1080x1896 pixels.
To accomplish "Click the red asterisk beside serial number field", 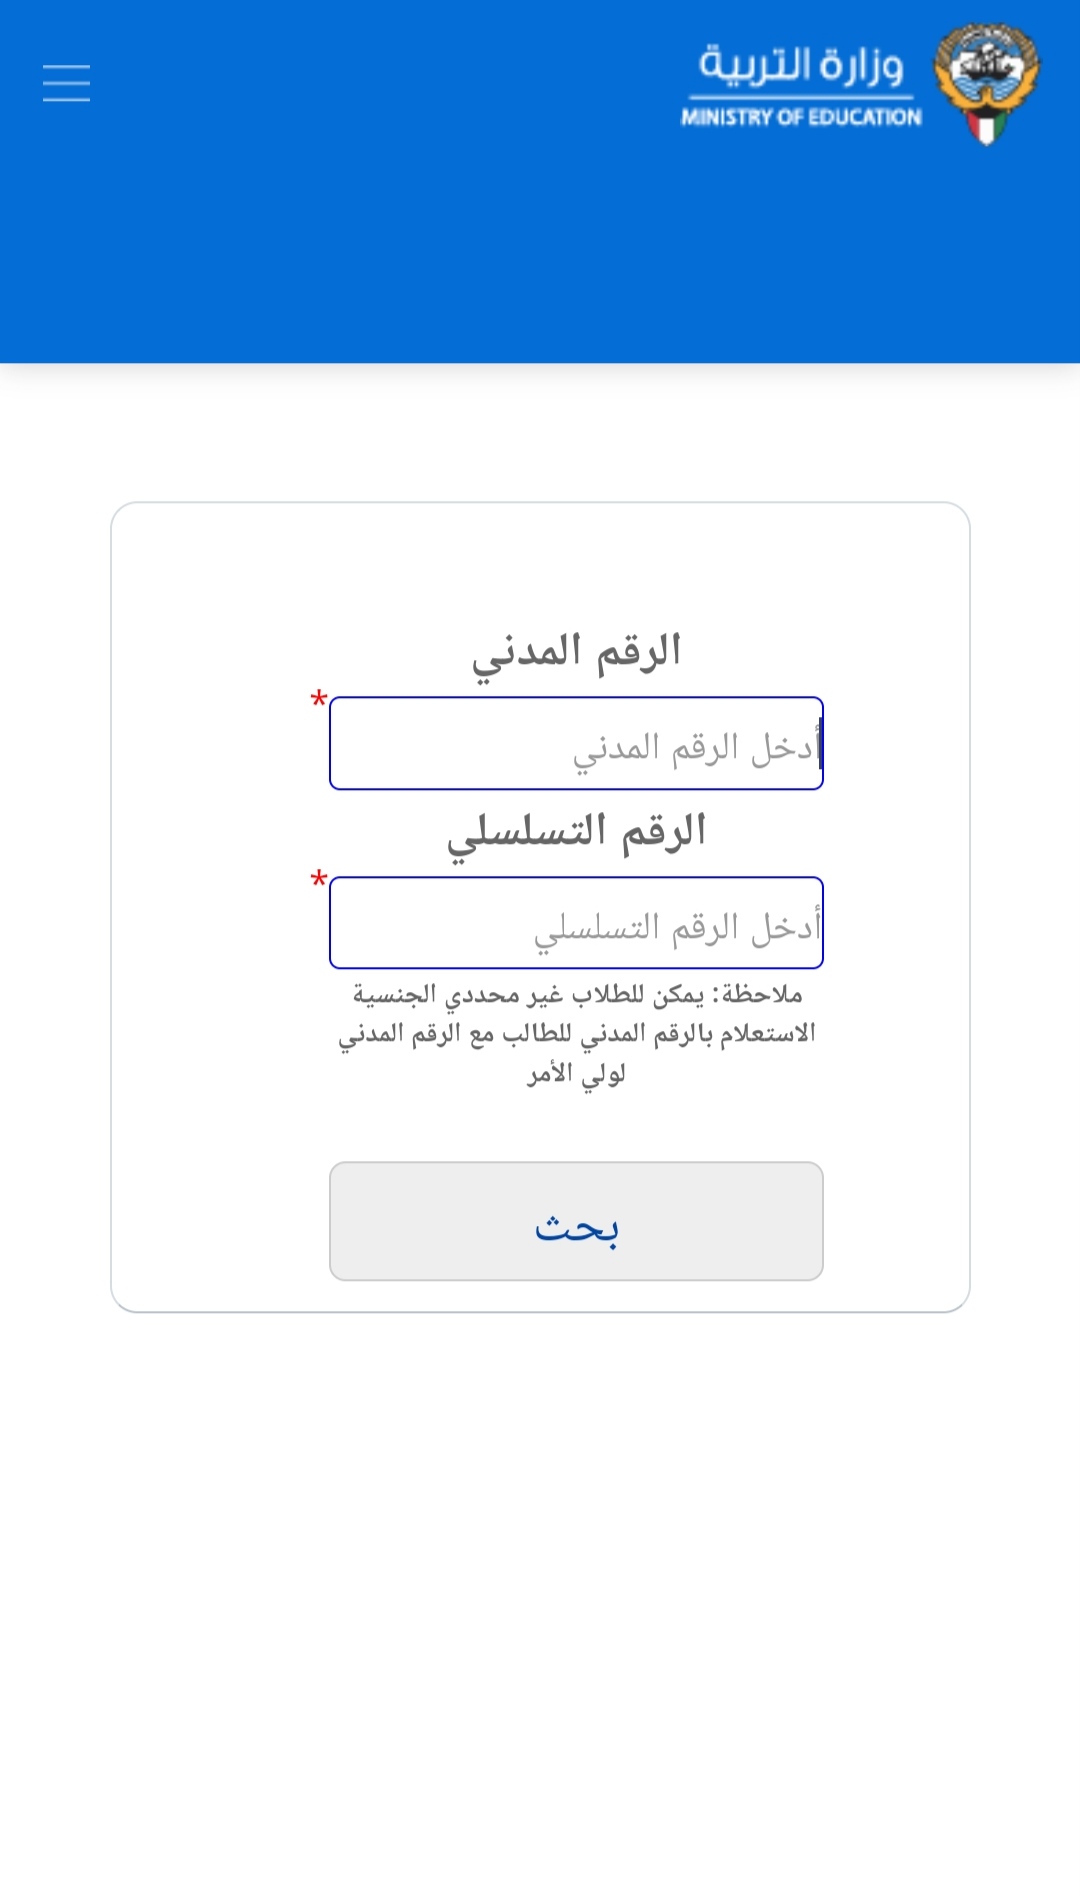I will click(319, 880).
